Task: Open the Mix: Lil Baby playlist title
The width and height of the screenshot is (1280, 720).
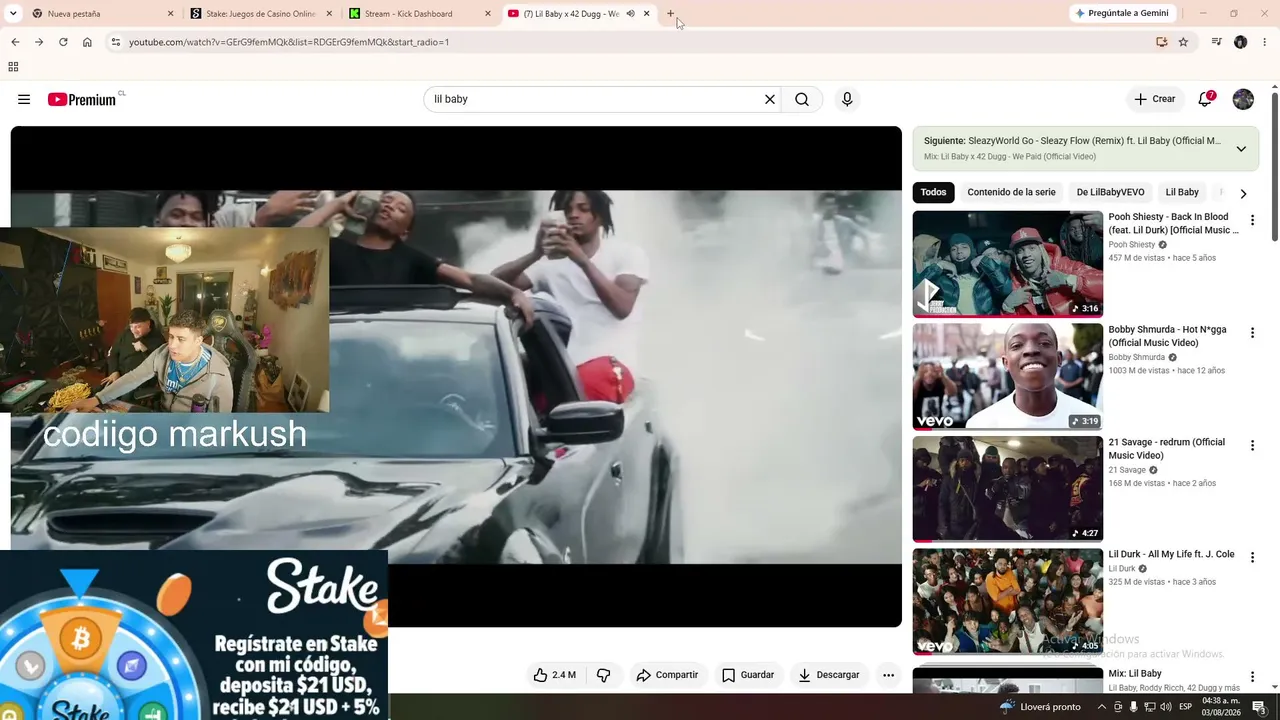Action: (x=1135, y=674)
